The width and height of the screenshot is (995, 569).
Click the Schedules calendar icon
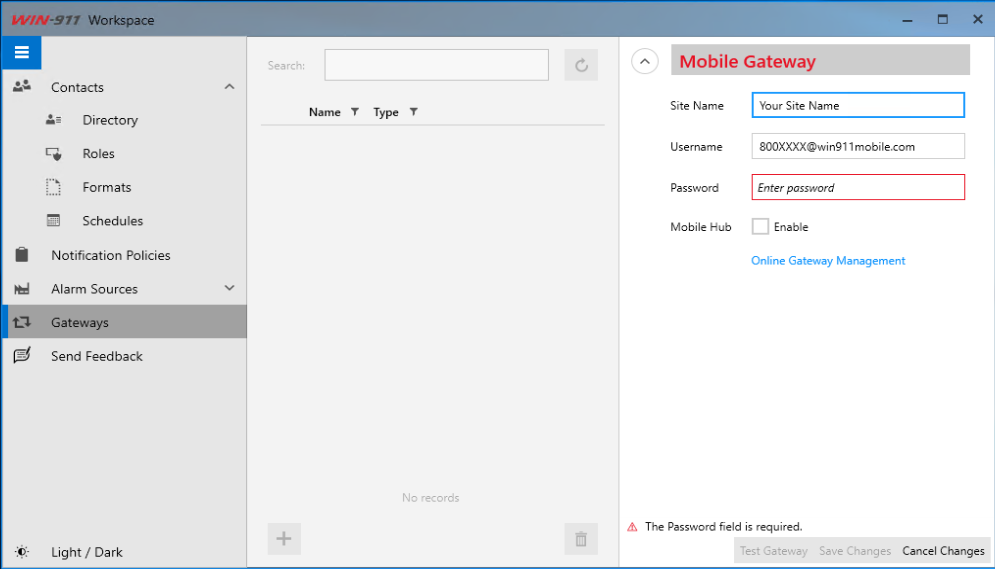pyautogui.click(x=53, y=221)
